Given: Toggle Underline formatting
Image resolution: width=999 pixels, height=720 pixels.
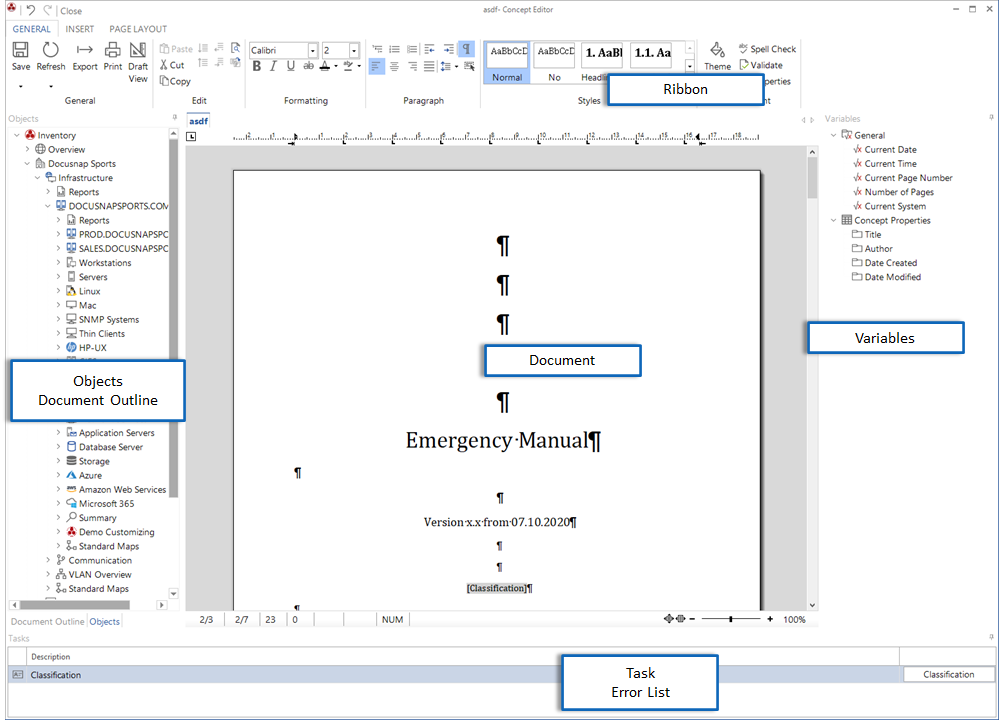Looking at the screenshot, I should tap(291, 66).
